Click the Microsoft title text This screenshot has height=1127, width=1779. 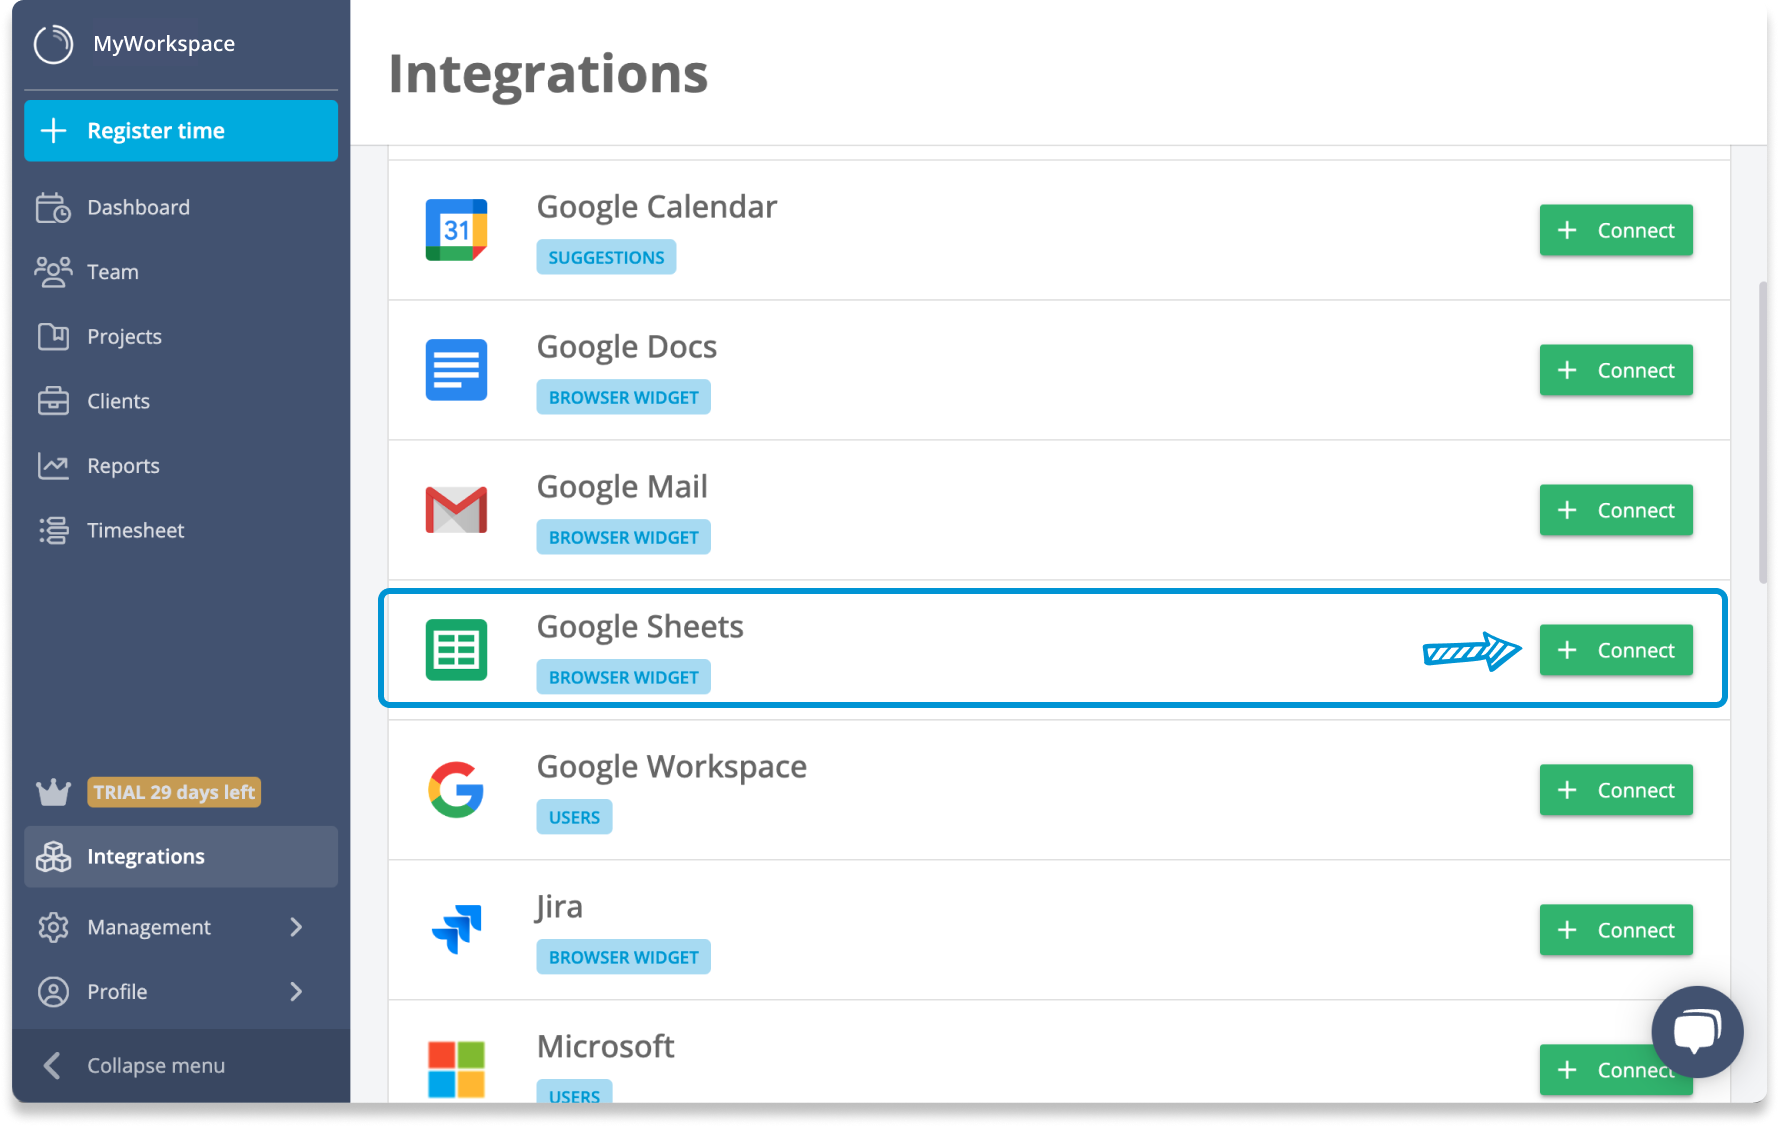coord(605,1046)
